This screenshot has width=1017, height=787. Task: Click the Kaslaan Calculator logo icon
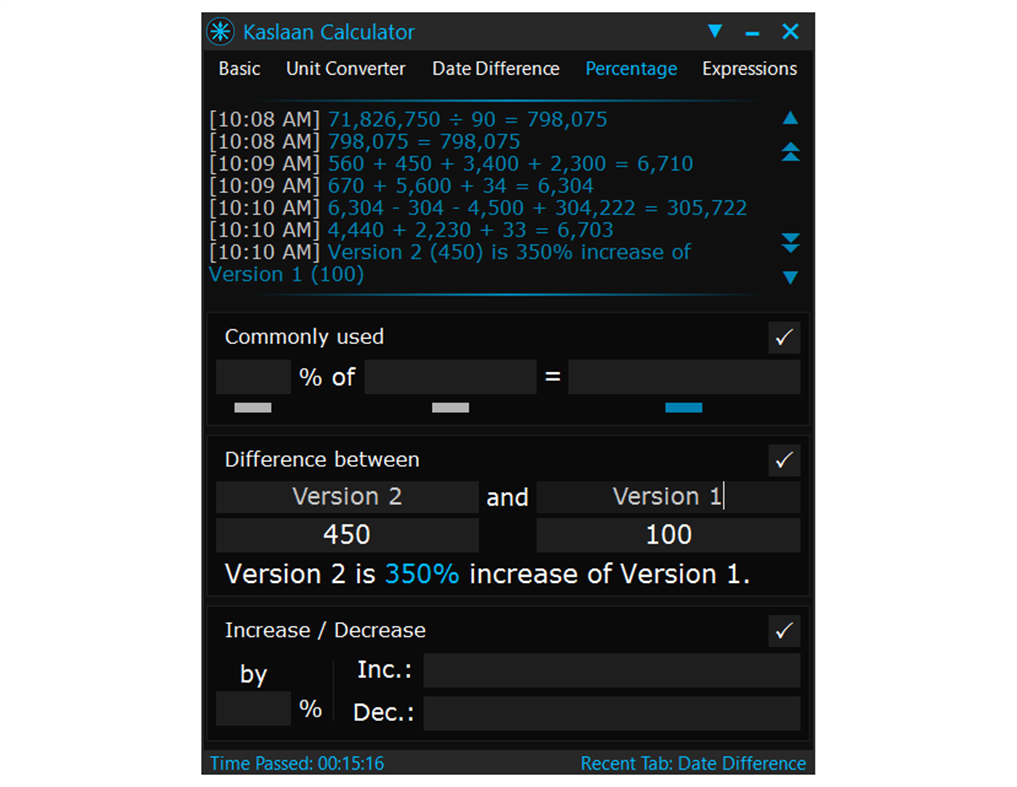(x=220, y=31)
